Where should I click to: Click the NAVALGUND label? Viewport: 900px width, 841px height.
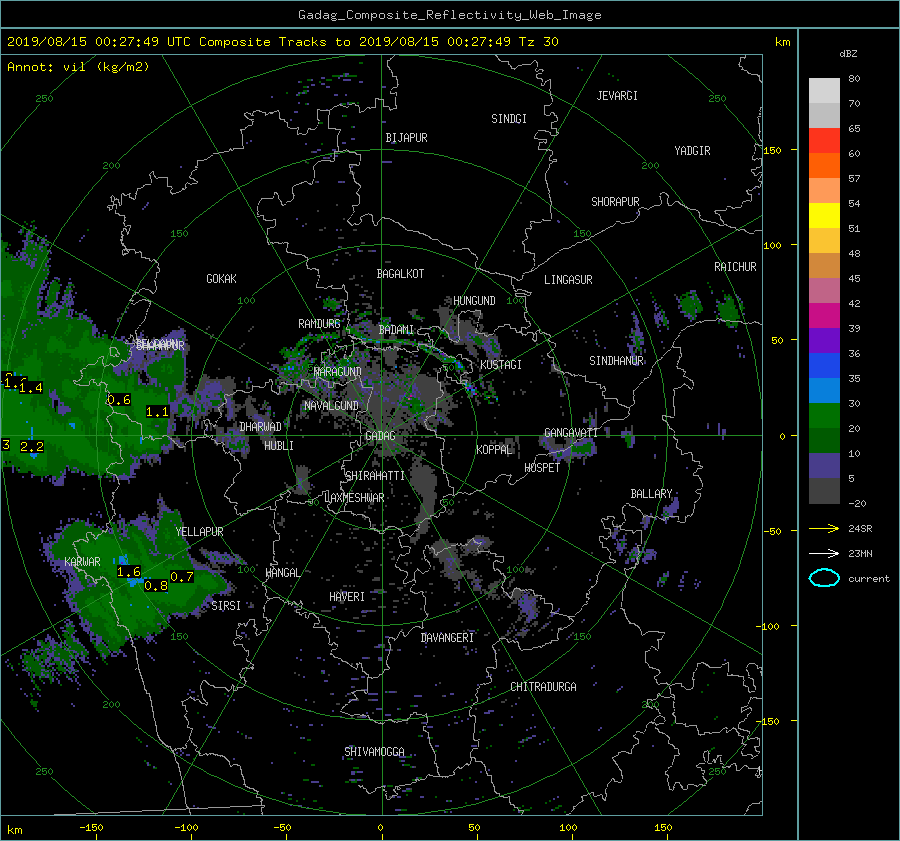point(331,406)
